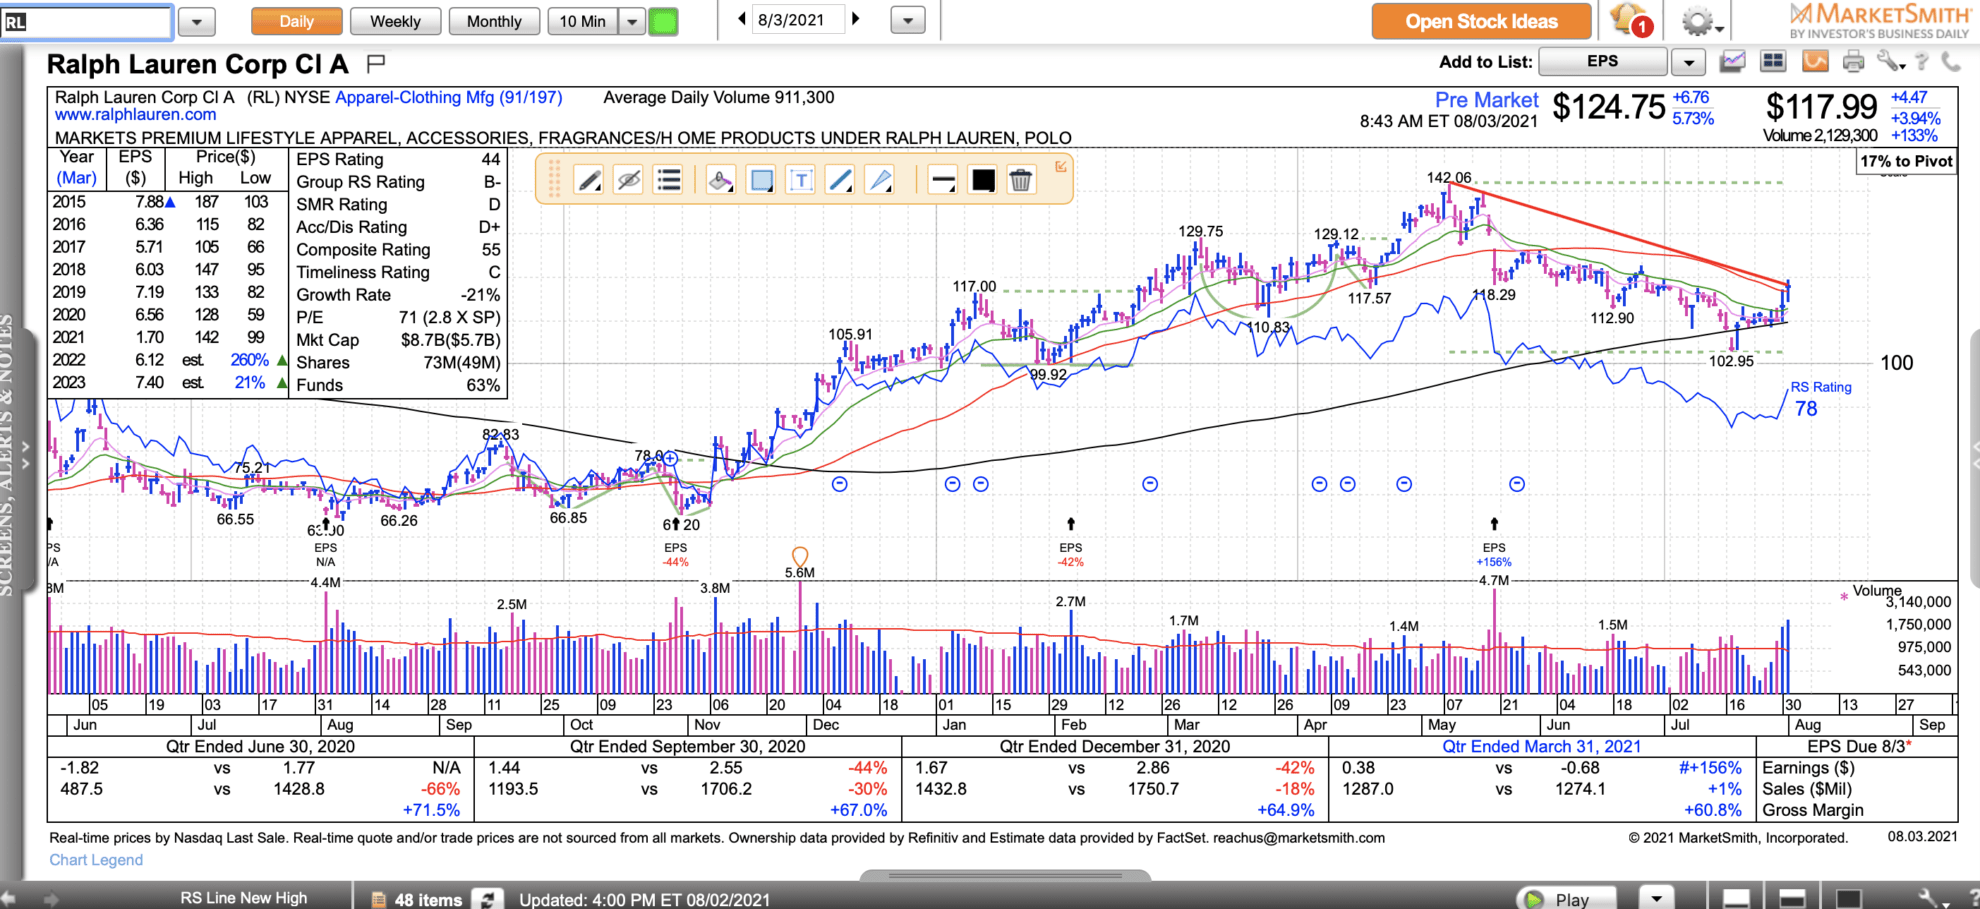
Task: Click the 48 items list icon
Action: point(379,900)
